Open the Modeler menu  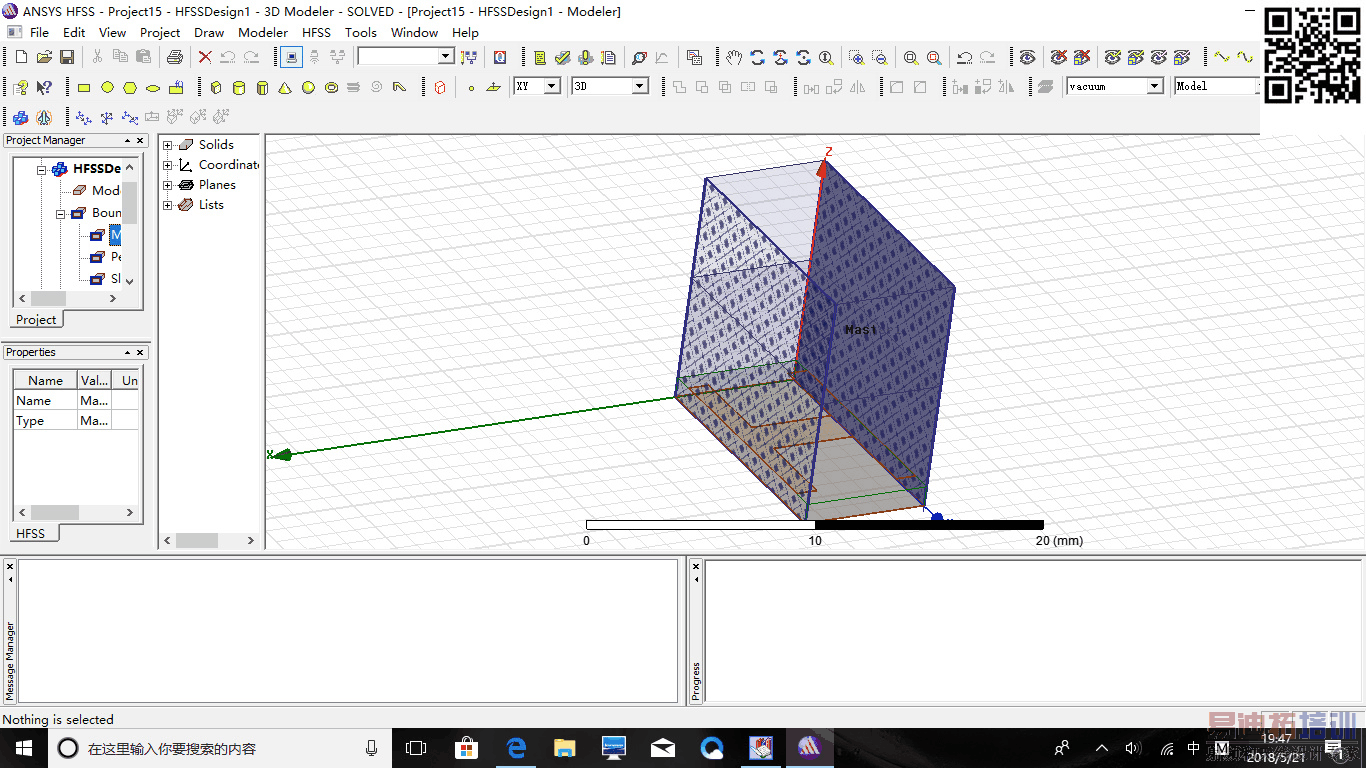[263, 32]
